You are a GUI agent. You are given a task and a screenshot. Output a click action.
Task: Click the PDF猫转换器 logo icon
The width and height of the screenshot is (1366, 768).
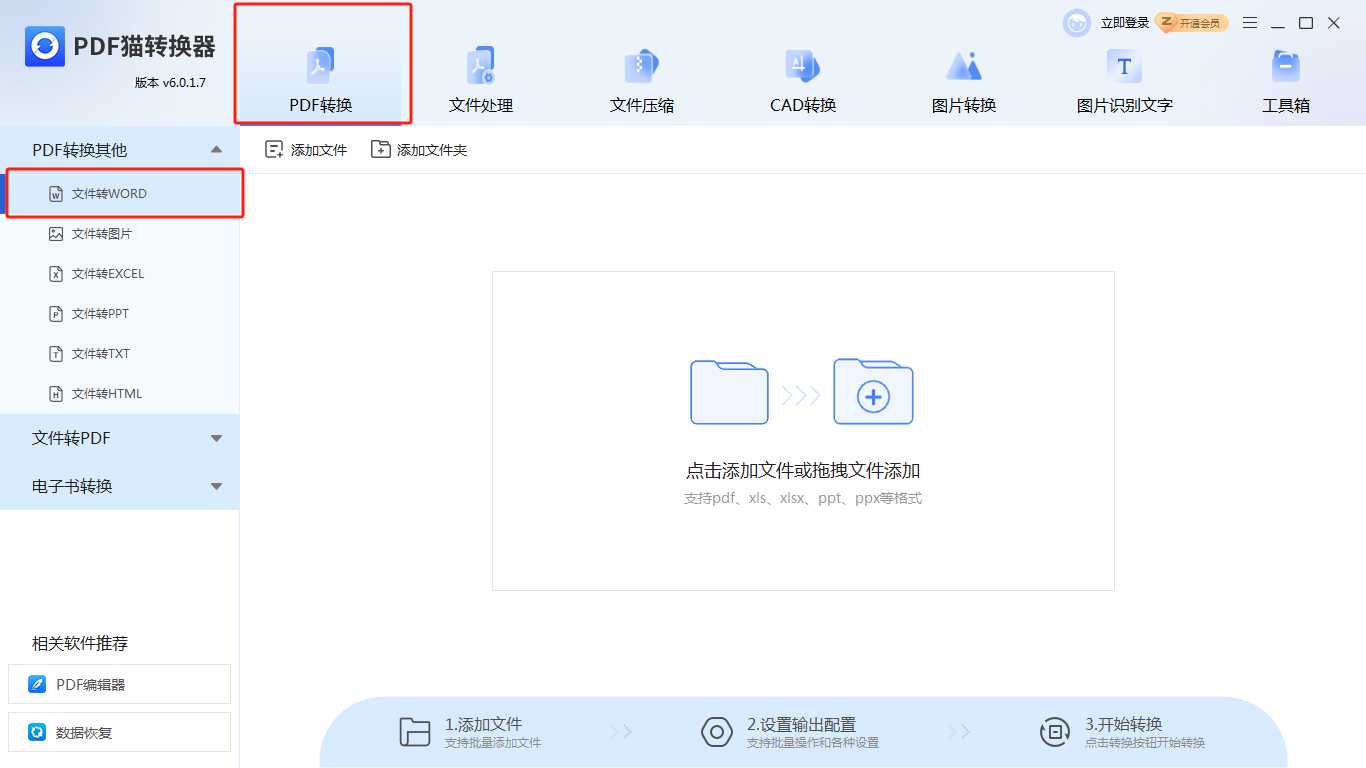[x=45, y=46]
